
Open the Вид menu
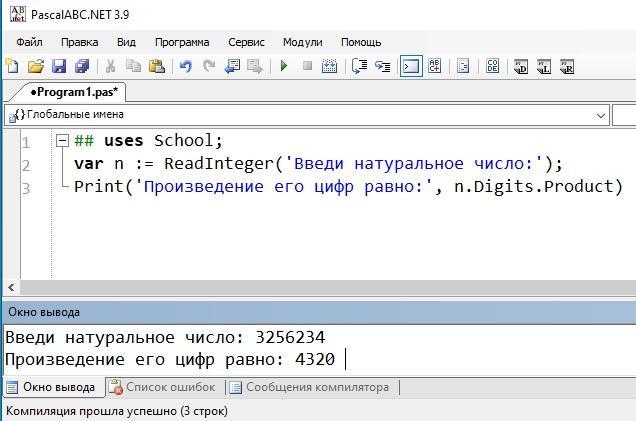pos(127,42)
